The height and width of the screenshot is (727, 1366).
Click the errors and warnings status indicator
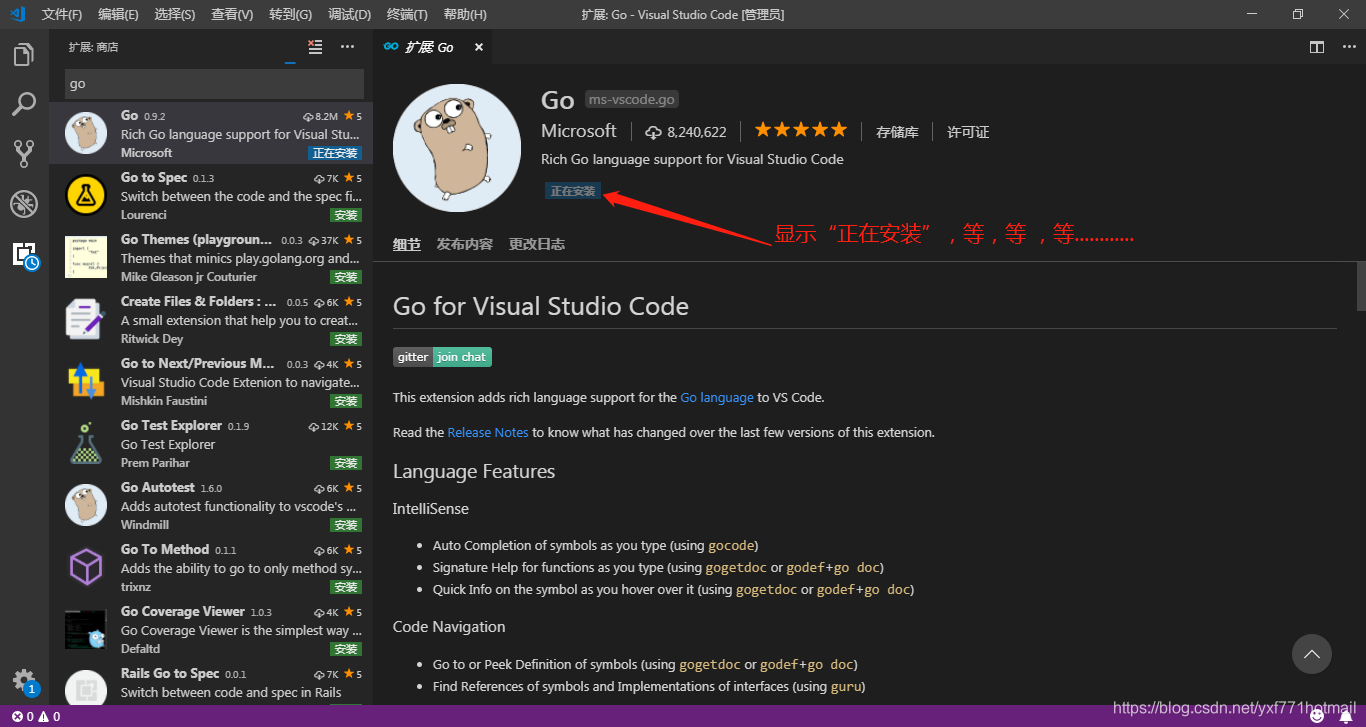tap(36, 717)
